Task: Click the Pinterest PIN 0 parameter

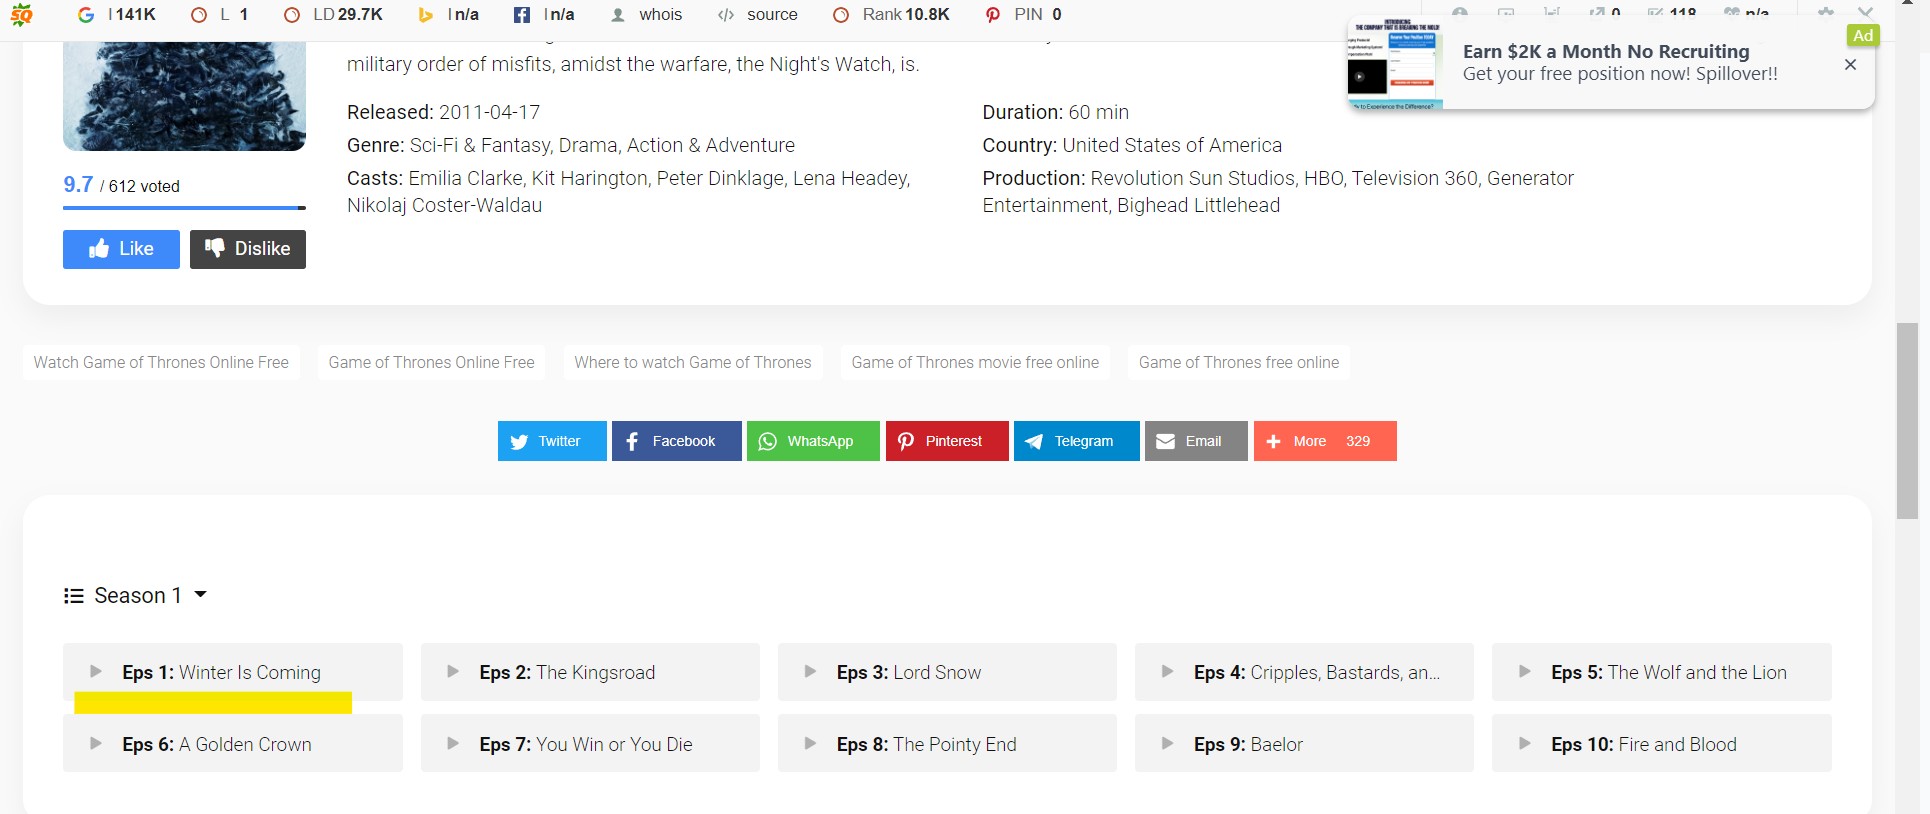Action: pyautogui.click(x=1023, y=14)
